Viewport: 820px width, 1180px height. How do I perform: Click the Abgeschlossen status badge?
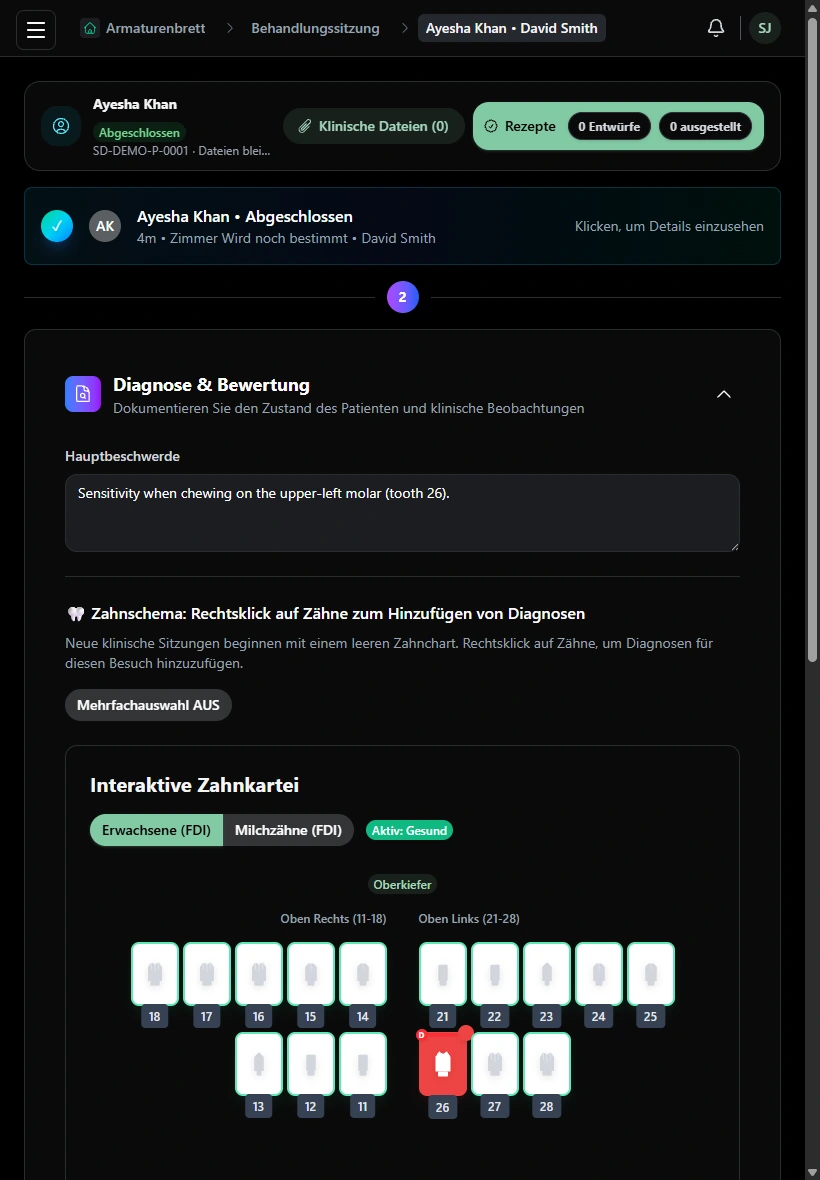[x=139, y=132]
